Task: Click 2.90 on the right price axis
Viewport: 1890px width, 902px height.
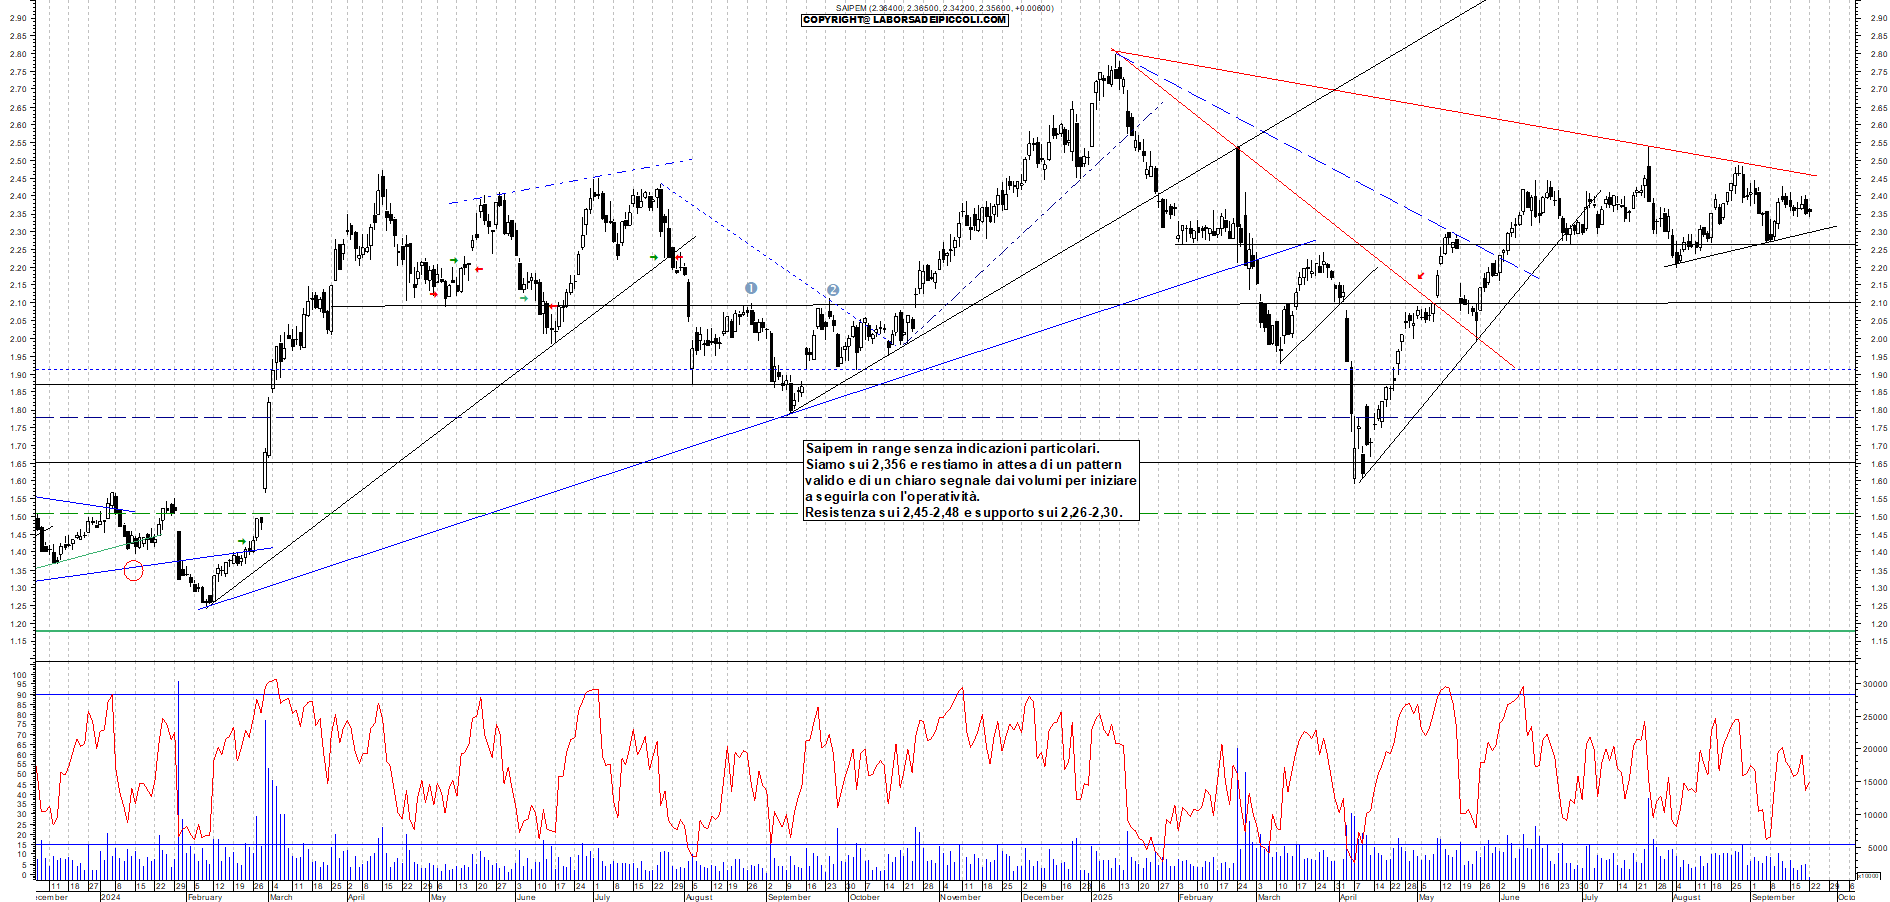Action: pyautogui.click(x=1878, y=18)
